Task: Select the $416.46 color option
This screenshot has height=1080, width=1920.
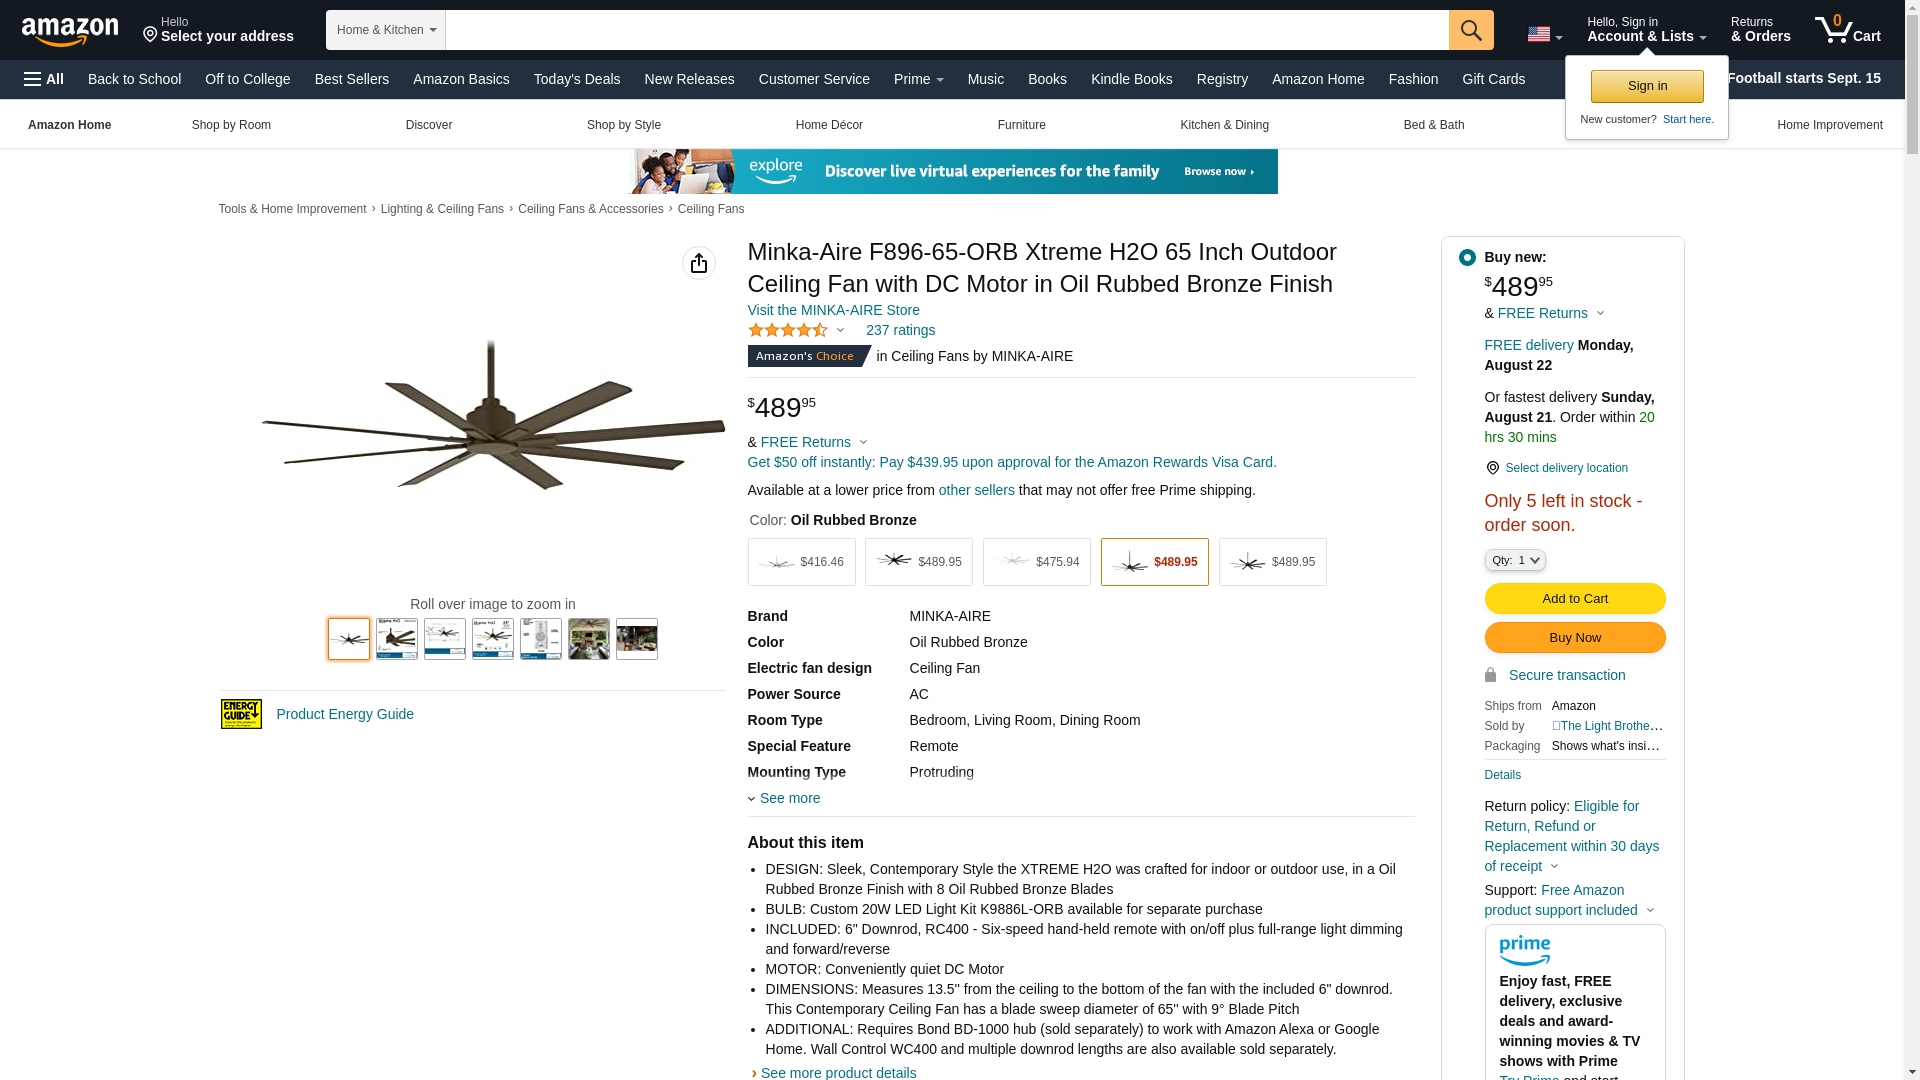Action: coord(801,562)
